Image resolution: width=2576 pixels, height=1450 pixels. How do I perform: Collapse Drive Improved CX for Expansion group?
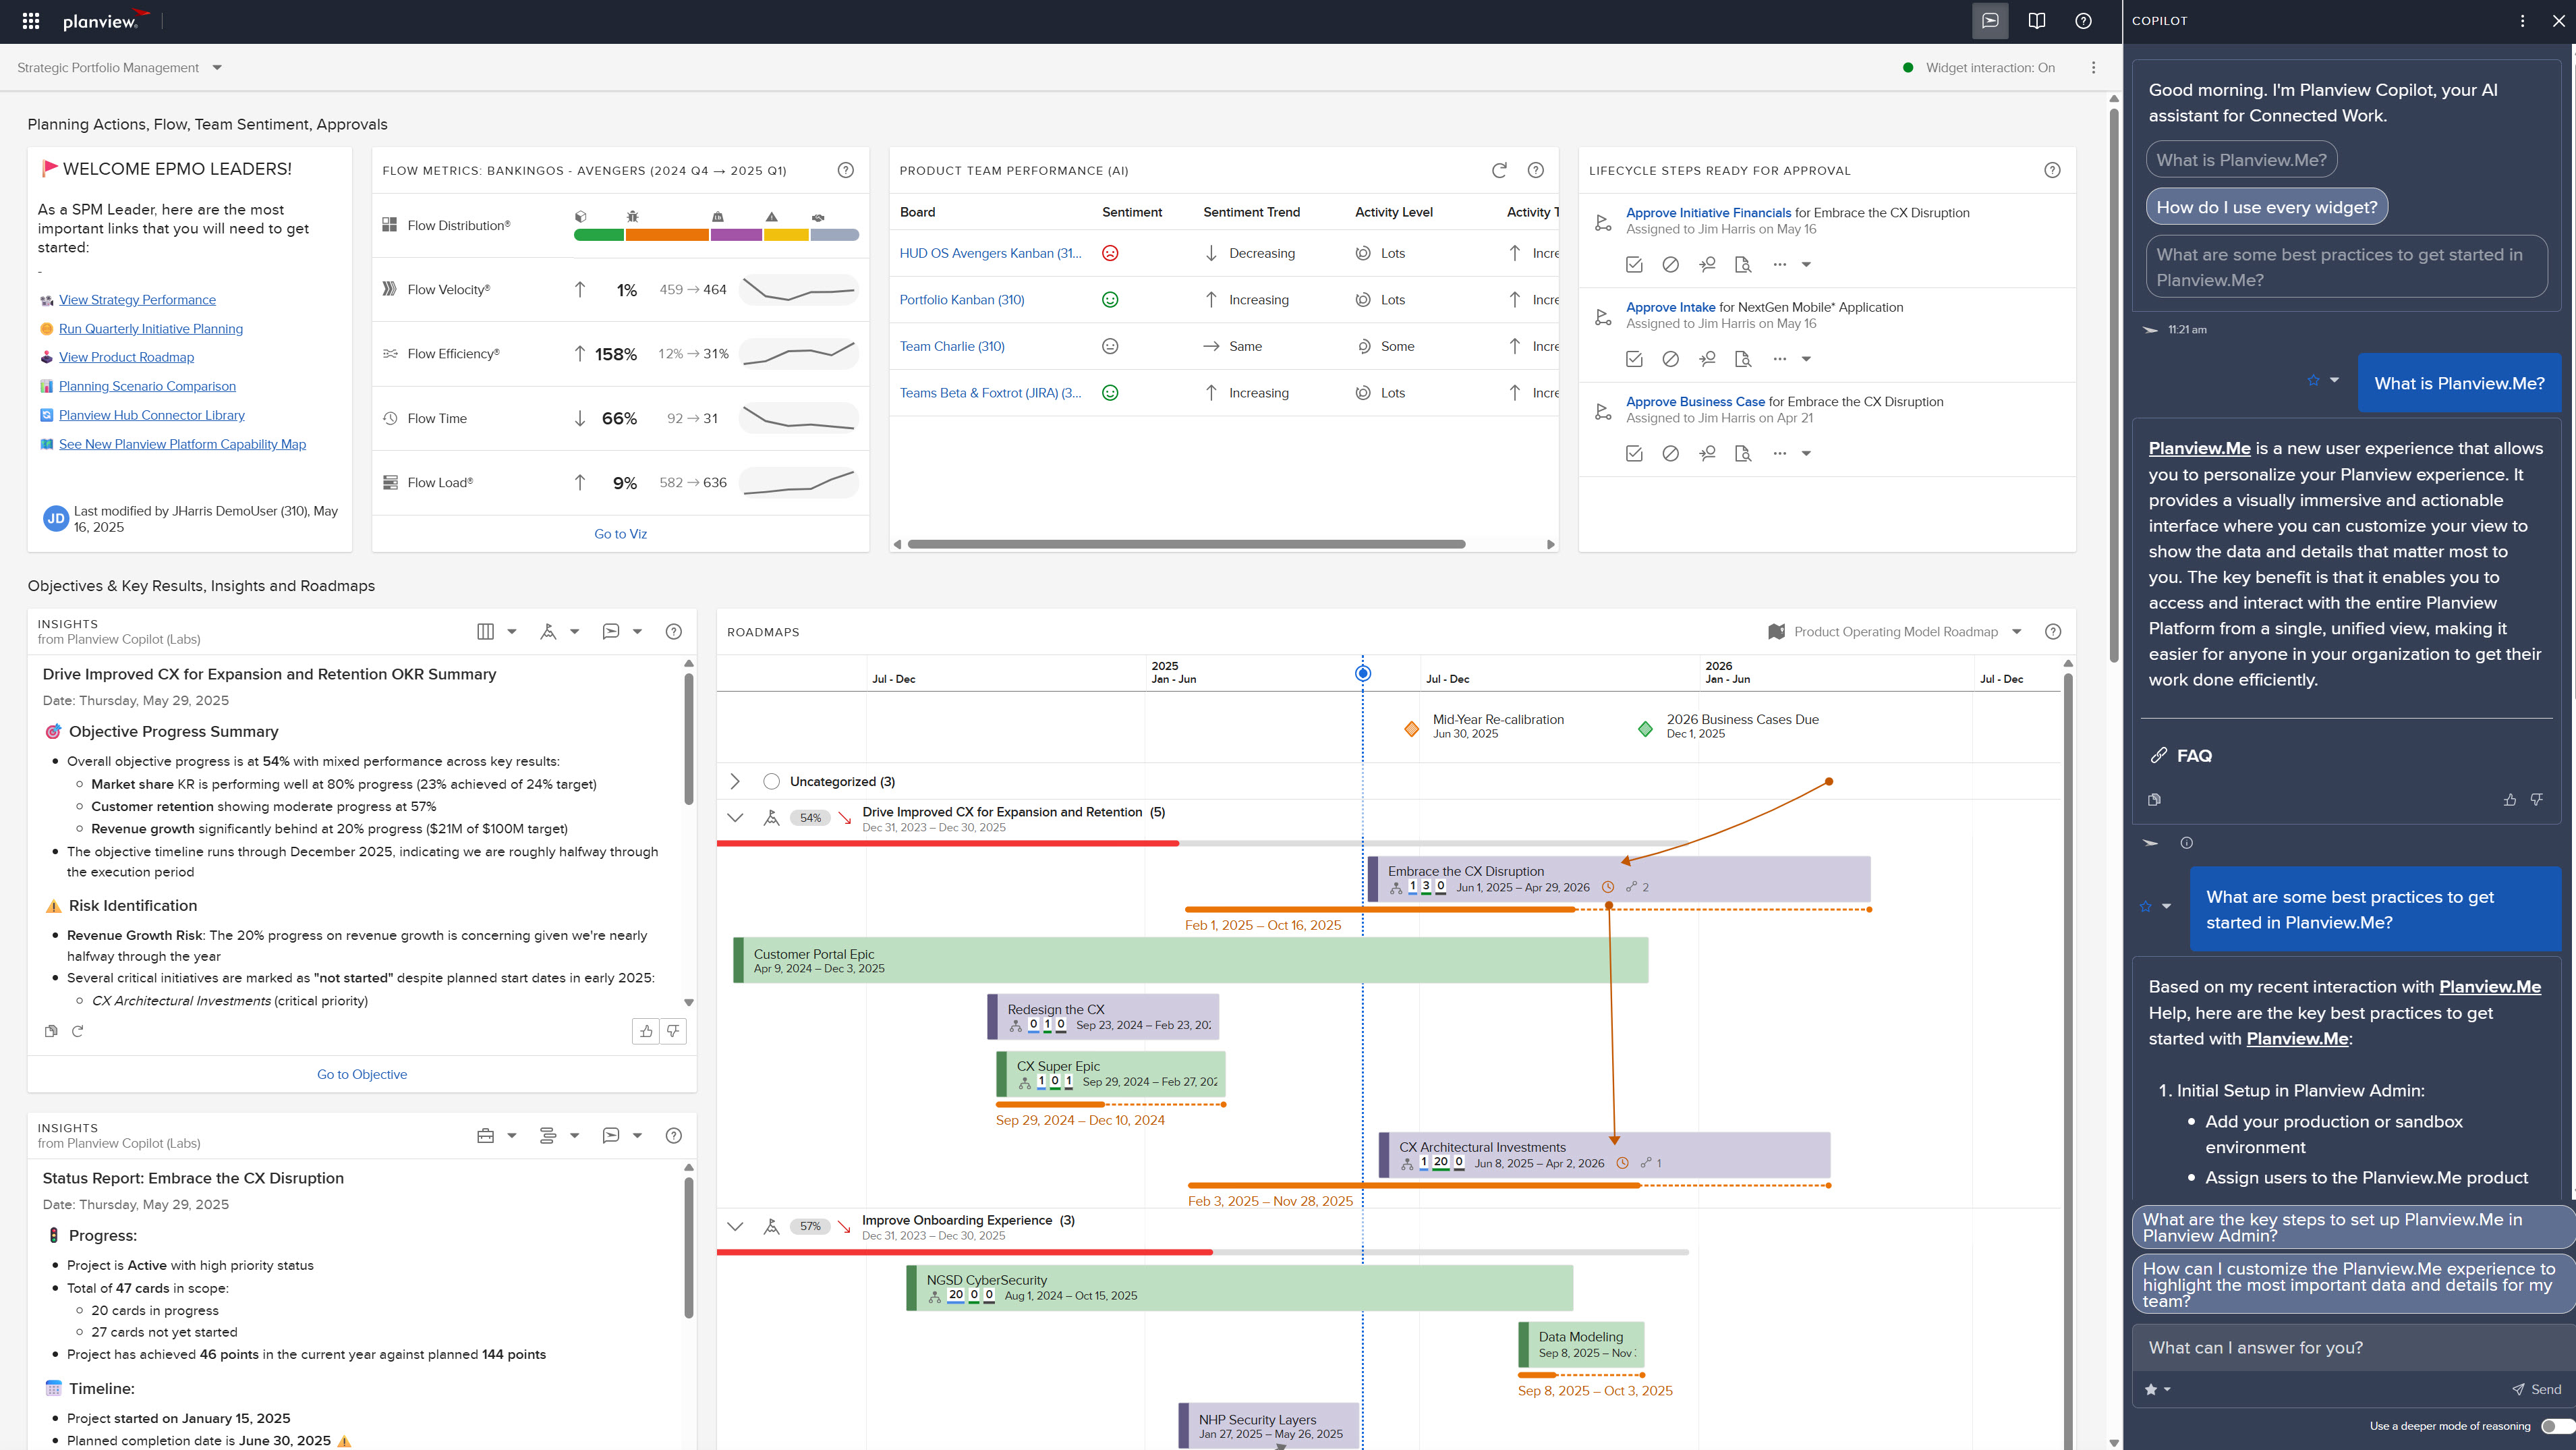pos(735,818)
